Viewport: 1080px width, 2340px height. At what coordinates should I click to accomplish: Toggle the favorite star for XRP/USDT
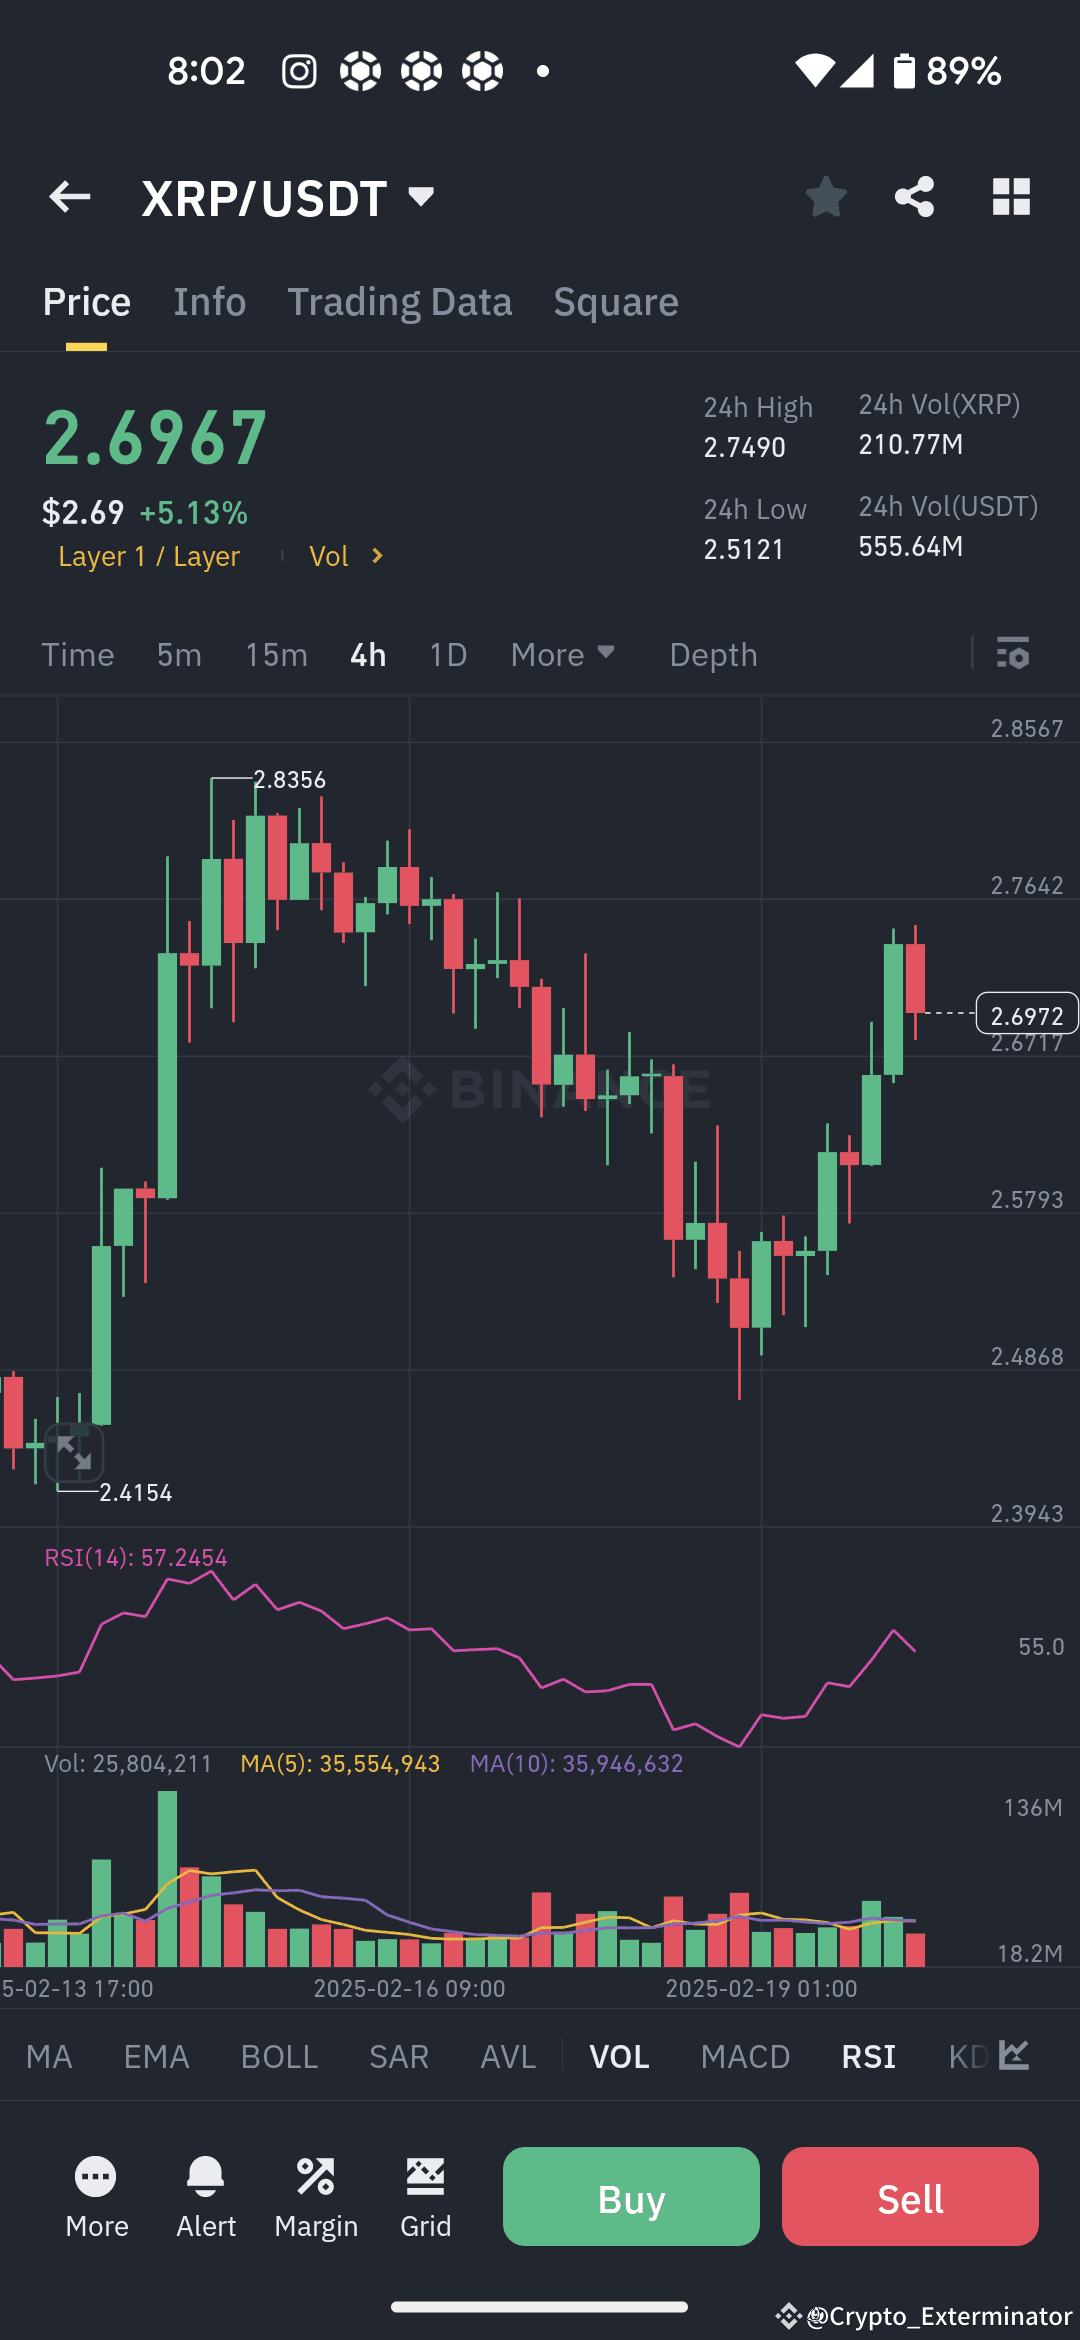[x=826, y=197]
